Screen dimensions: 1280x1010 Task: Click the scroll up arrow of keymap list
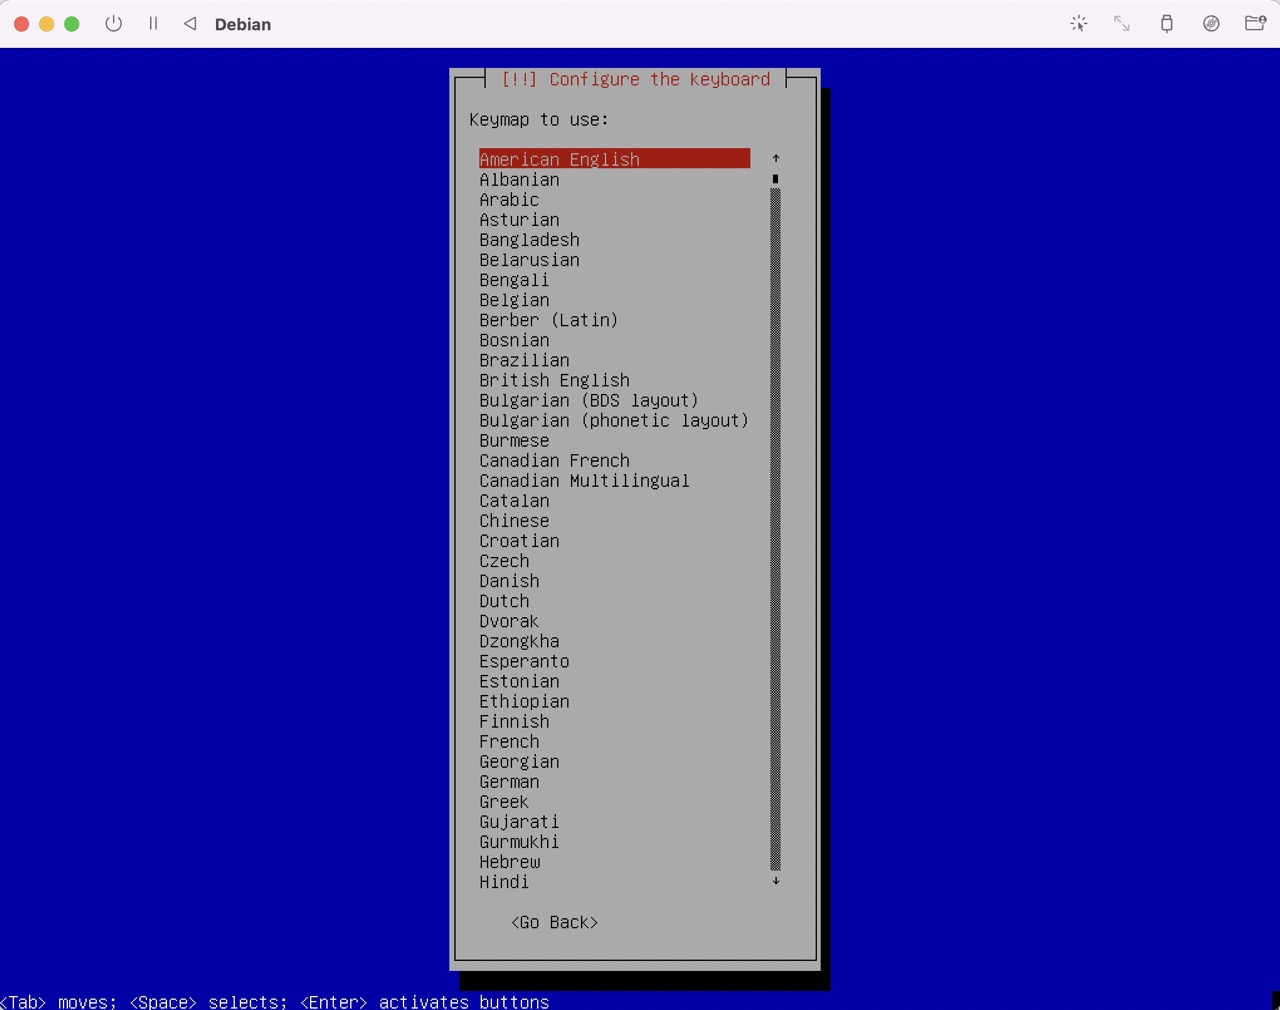pos(775,159)
